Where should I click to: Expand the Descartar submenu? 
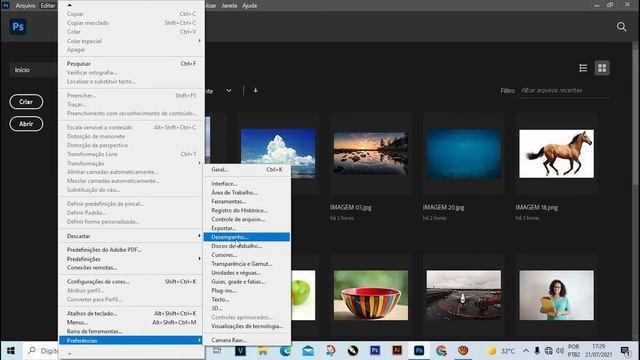pos(131,236)
